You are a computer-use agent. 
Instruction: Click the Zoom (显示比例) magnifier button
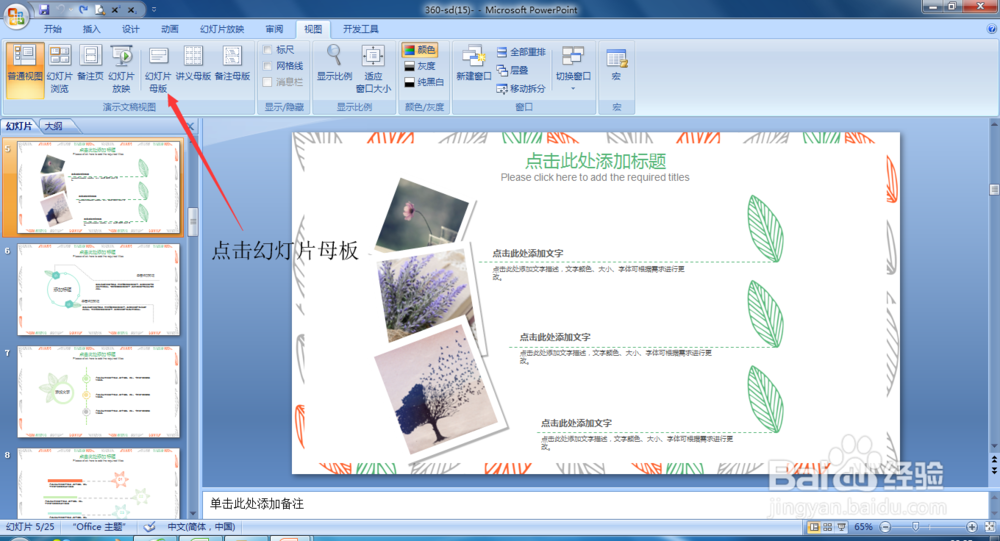334,63
